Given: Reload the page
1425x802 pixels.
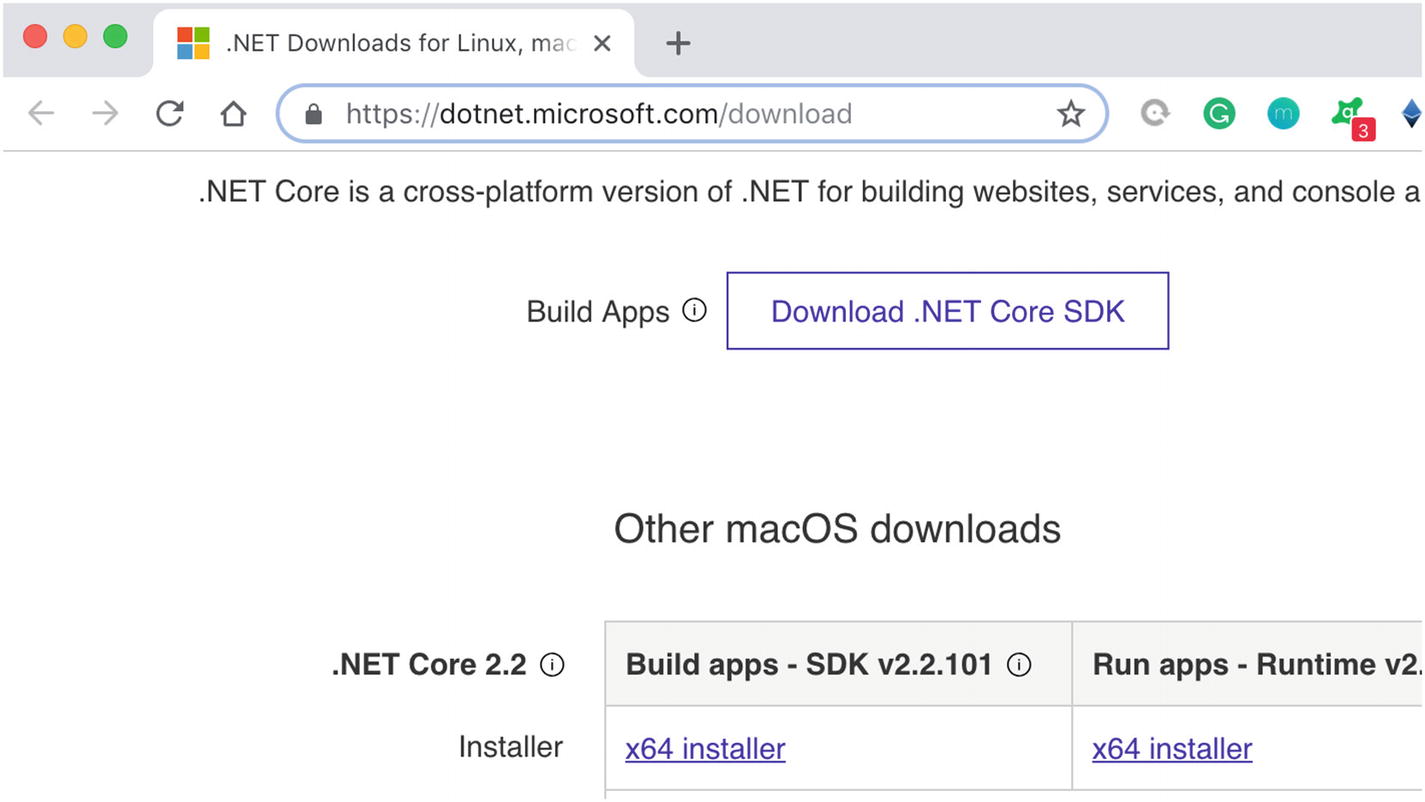Looking at the screenshot, I should 169,114.
